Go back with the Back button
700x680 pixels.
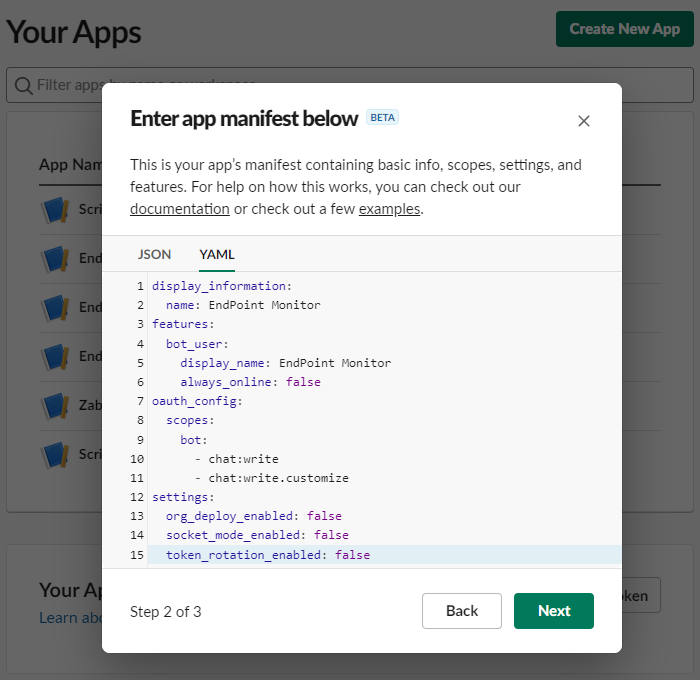pyautogui.click(x=462, y=610)
